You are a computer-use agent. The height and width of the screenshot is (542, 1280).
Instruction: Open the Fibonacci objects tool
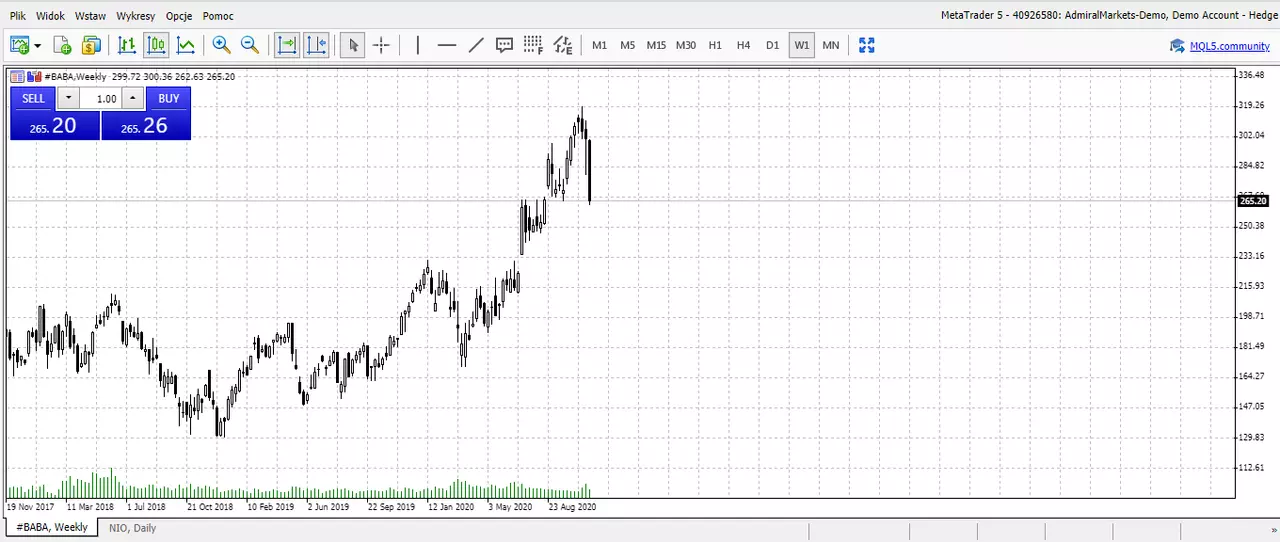533,45
